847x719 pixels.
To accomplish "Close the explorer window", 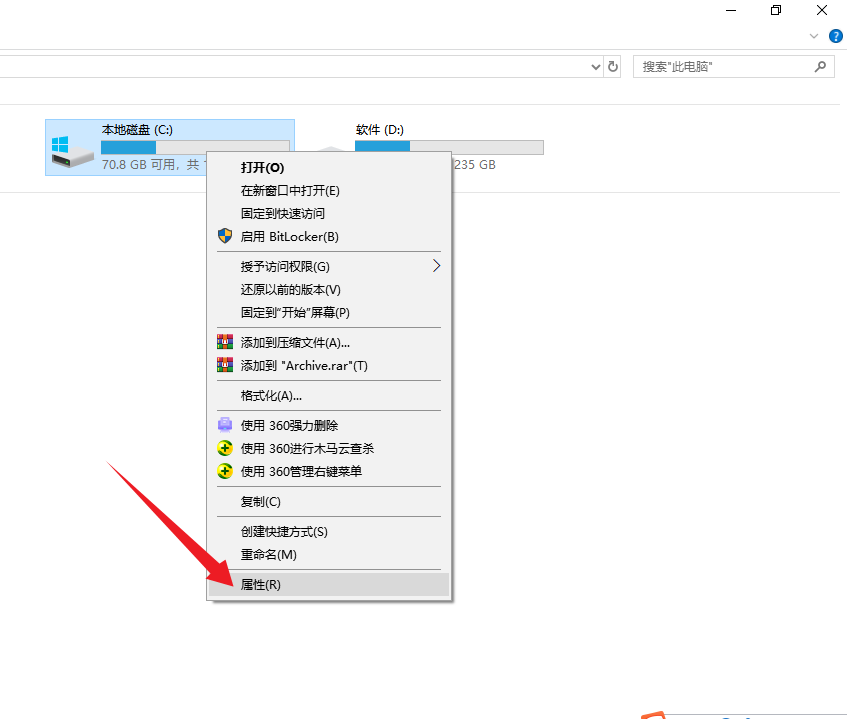I will point(822,10).
